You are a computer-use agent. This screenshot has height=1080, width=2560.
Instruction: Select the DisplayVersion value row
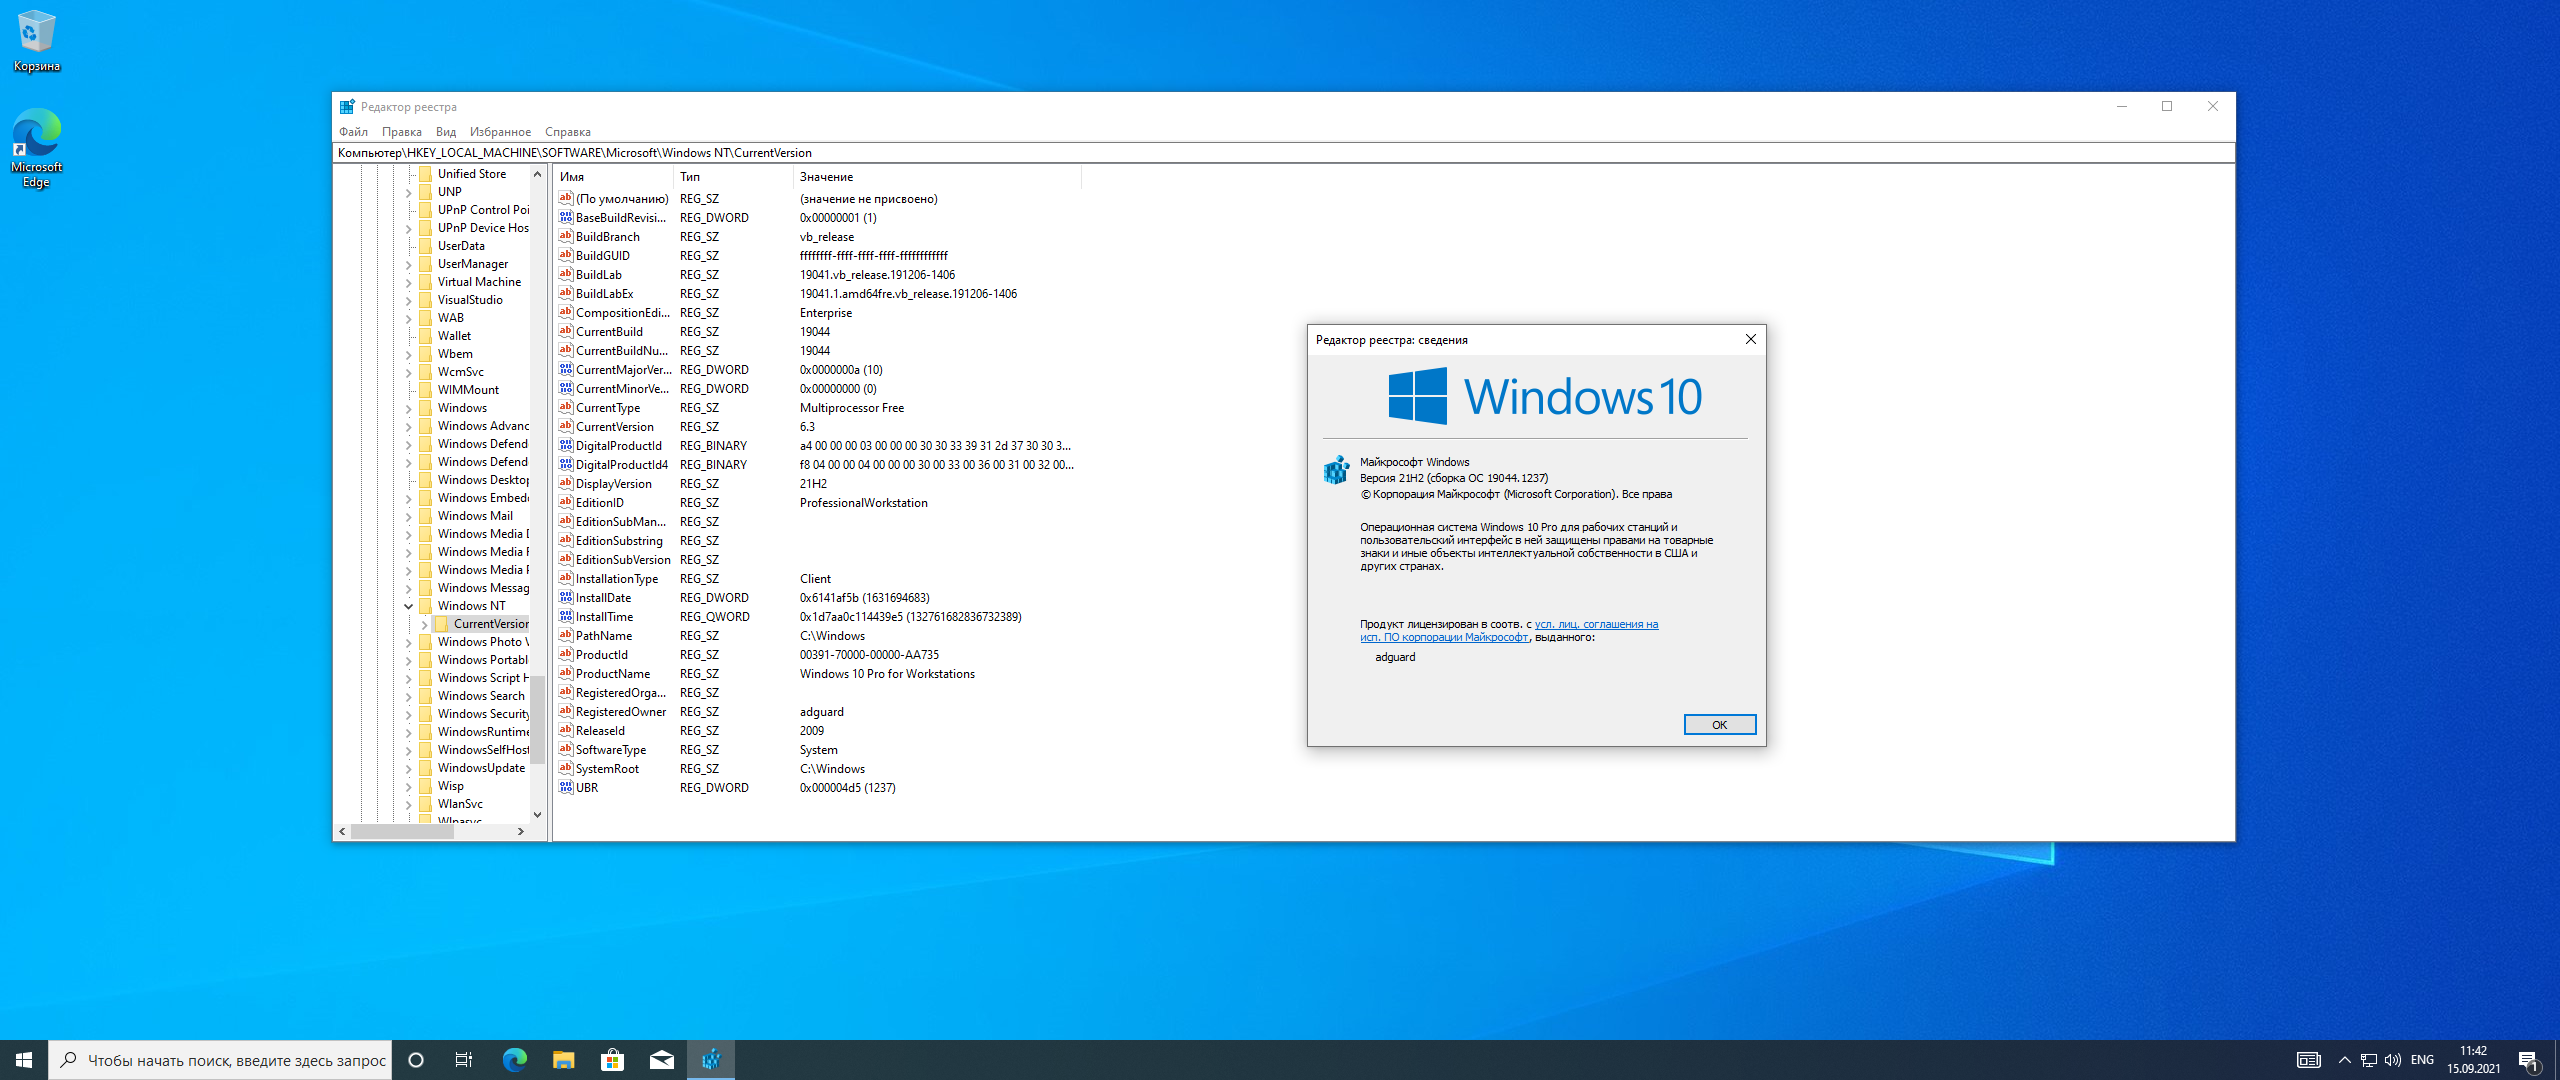click(x=817, y=483)
